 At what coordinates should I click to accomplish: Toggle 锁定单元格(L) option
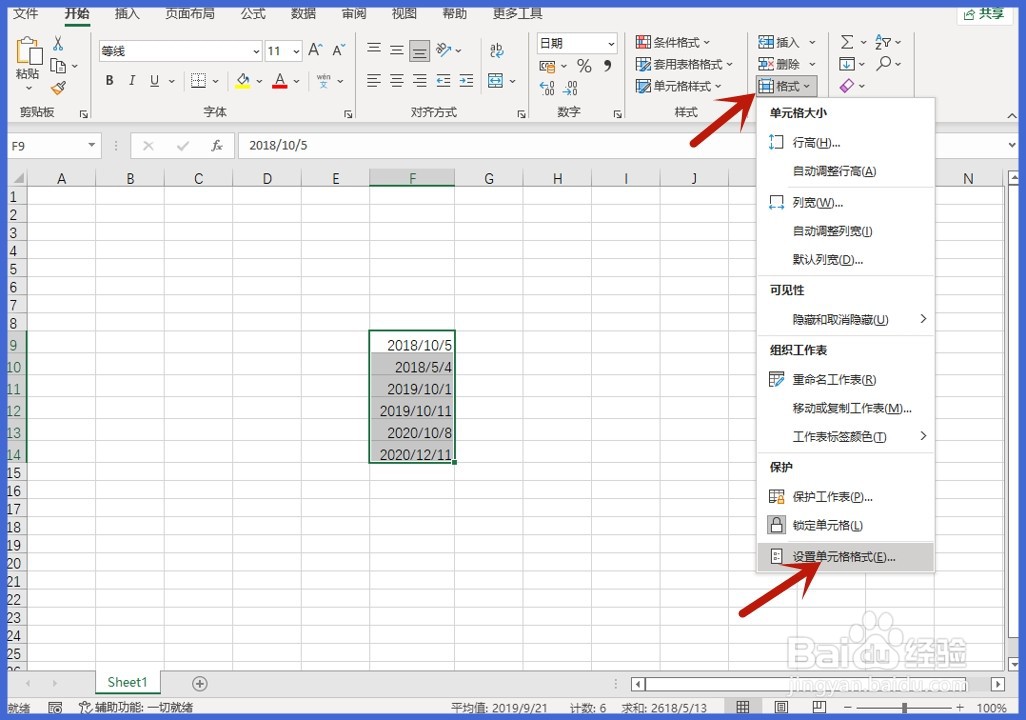pos(845,526)
